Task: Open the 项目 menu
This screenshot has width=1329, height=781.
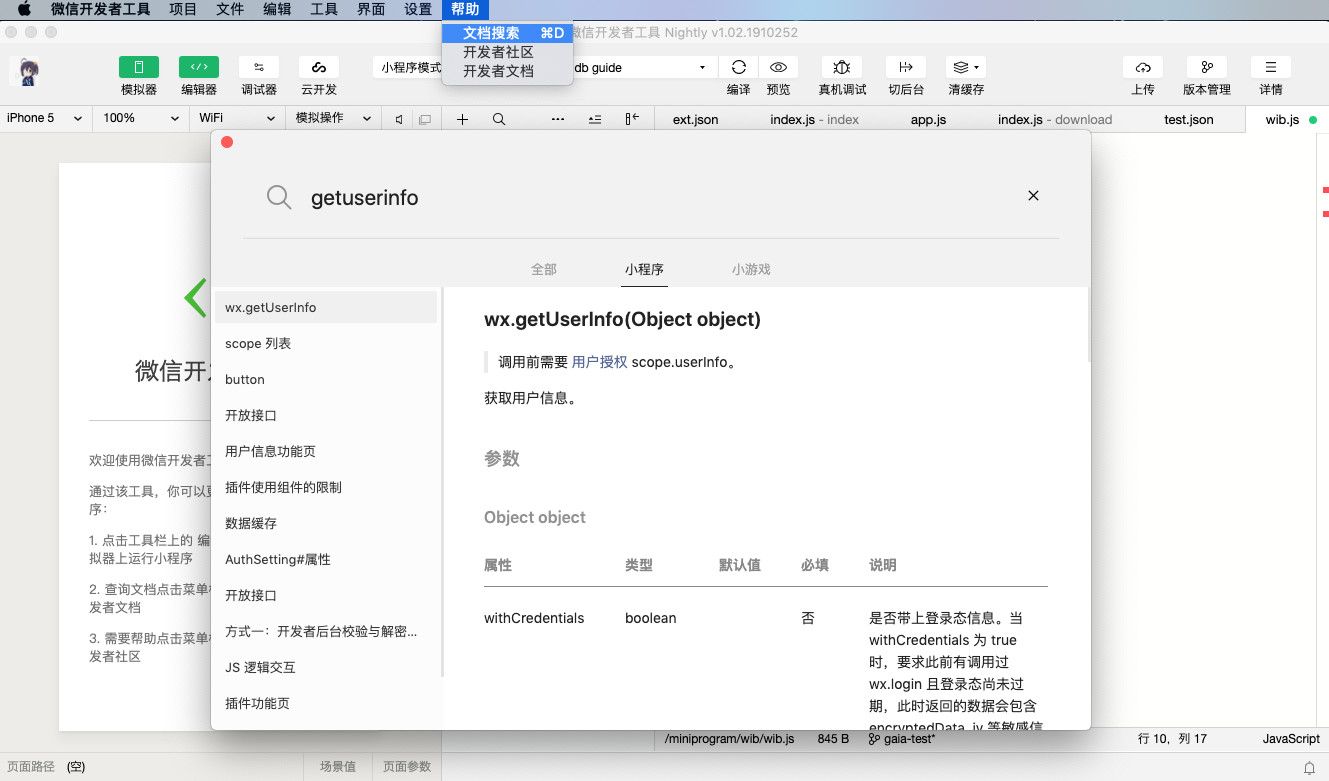Action: coord(183,9)
